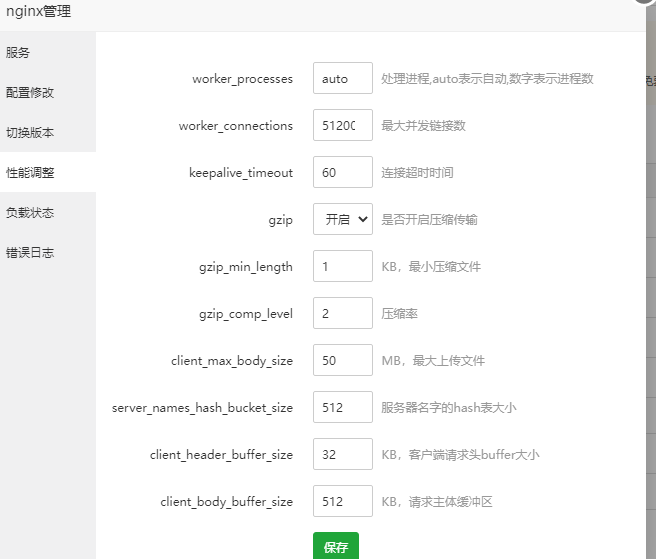Click the server_names_hash_bucket_size label text

[202, 408]
